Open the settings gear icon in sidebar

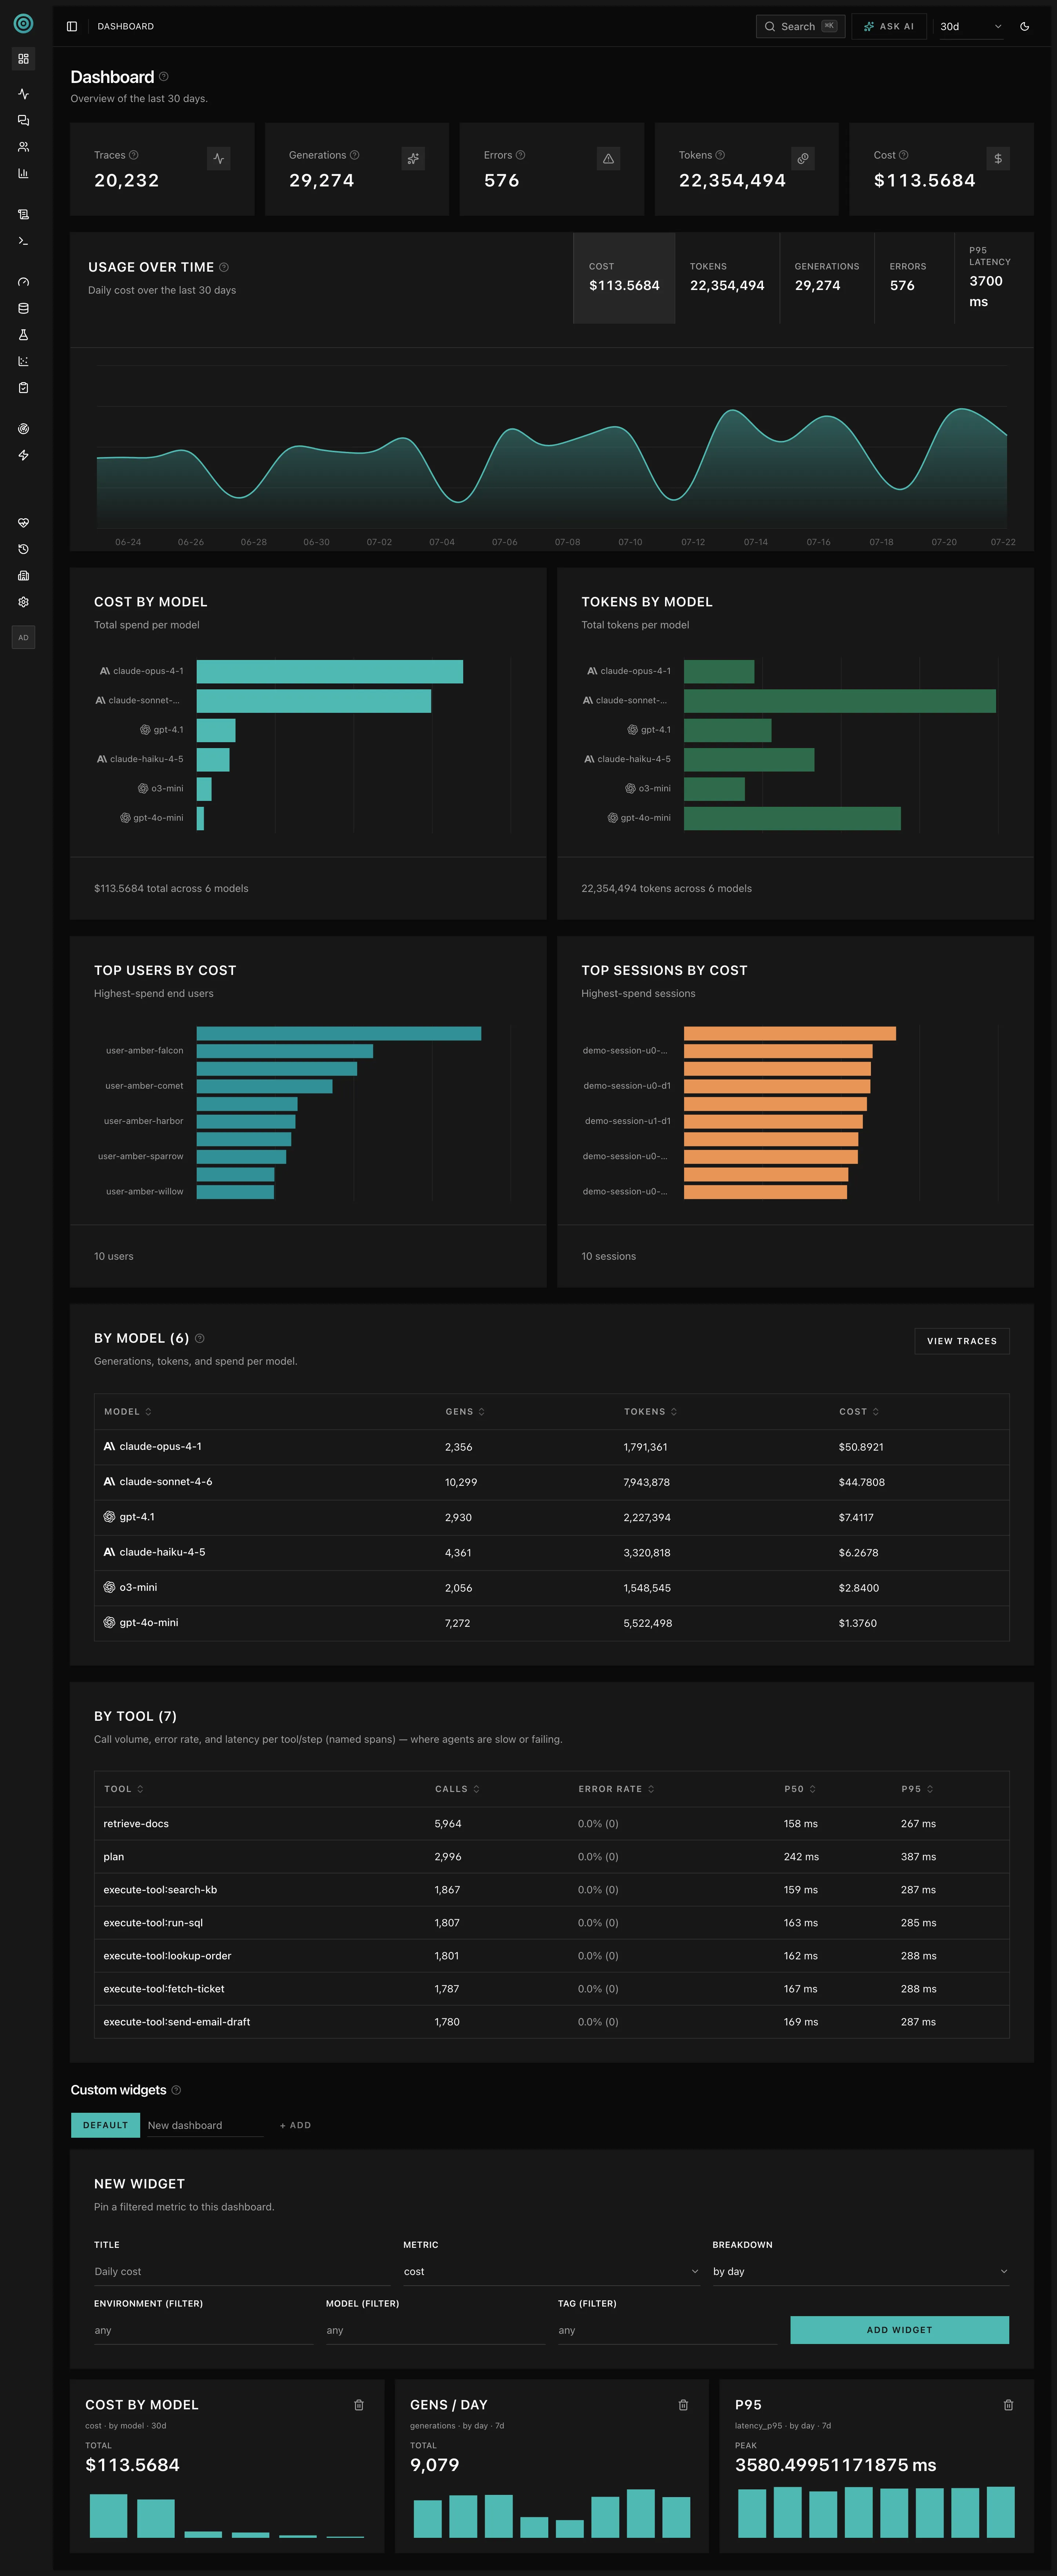coord(23,602)
